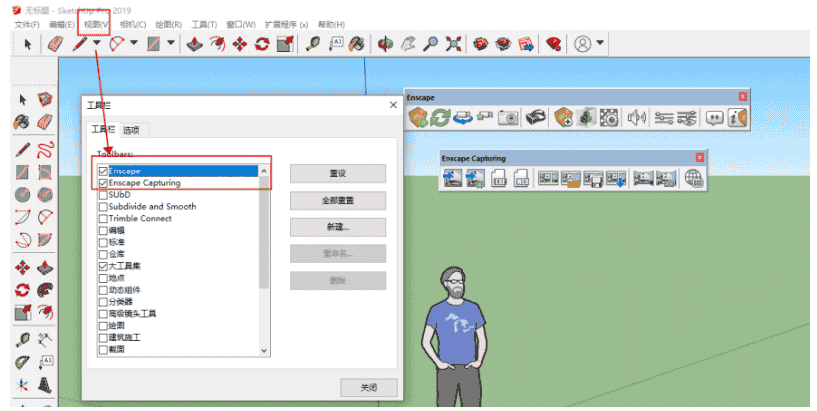Viewport: 817px width, 411px height.
Task: Enable VR headset mode in Enscape
Action: tap(537, 118)
